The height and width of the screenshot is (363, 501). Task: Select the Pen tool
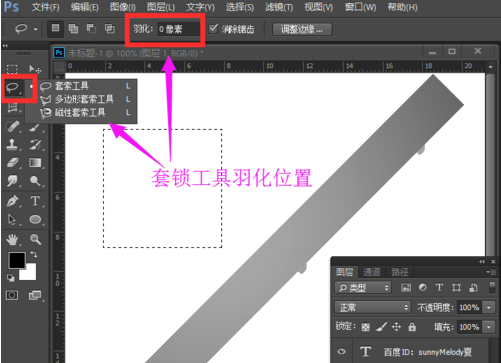click(13, 201)
